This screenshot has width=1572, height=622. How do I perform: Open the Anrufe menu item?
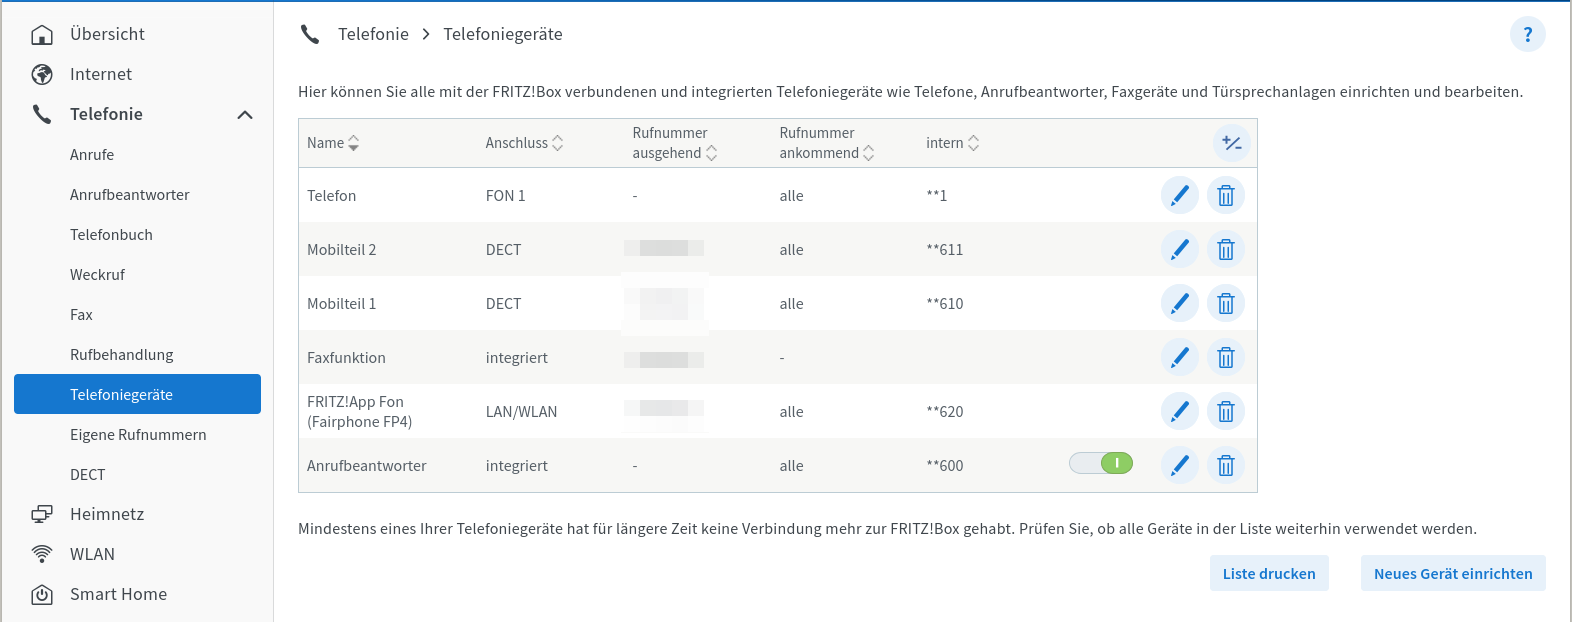point(92,155)
